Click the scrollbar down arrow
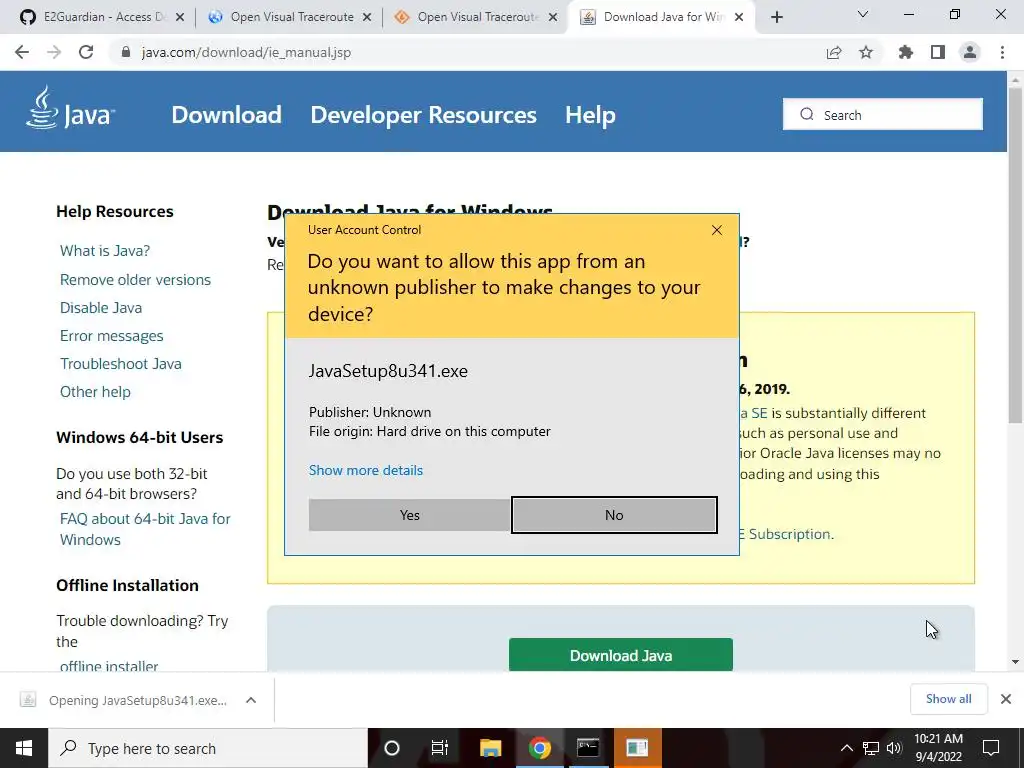The width and height of the screenshot is (1024, 768). pyautogui.click(x=1015, y=662)
